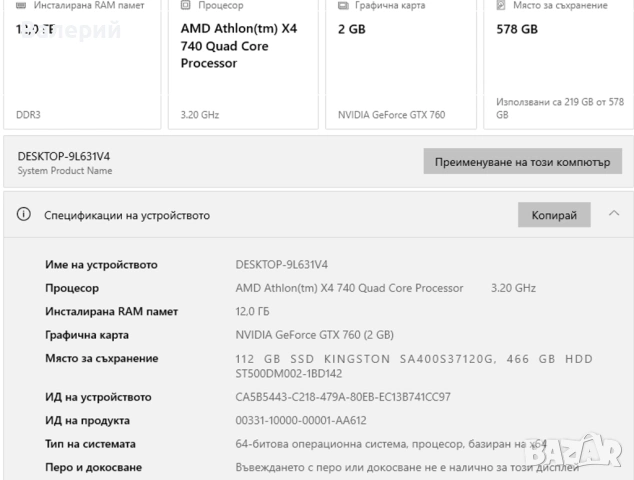Click the 'Място за съхранение' row label
The width and height of the screenshot is (634, 480).
pos(101,359)
